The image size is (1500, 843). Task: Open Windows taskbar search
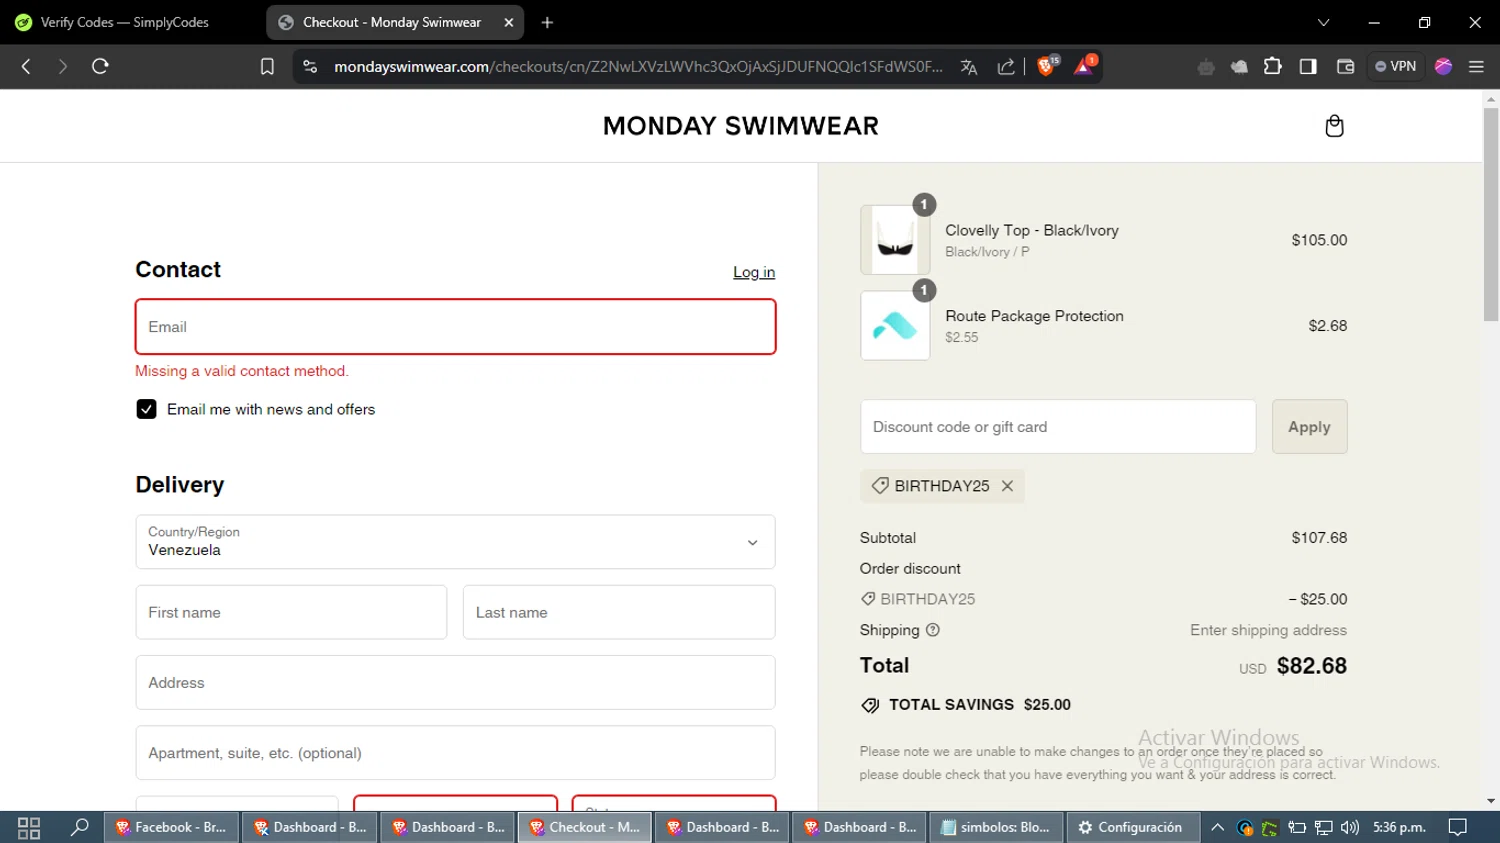click(x=79, y=827)
